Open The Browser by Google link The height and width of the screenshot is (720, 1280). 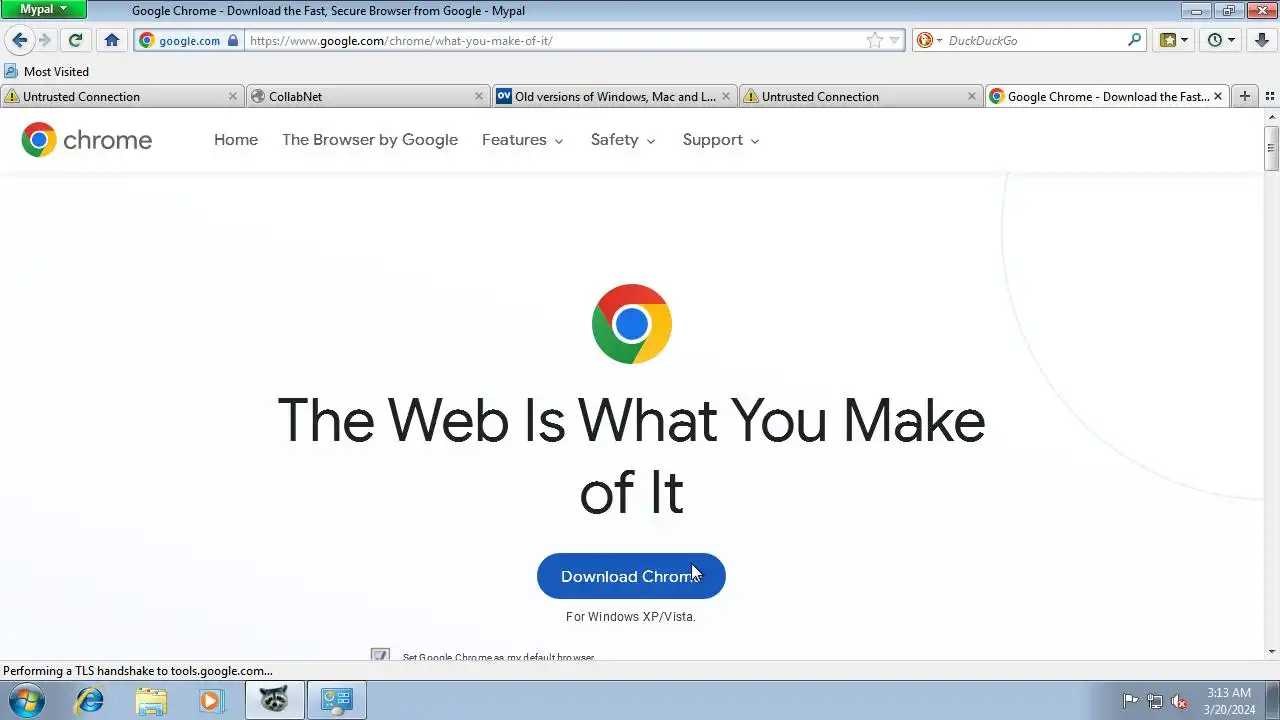click(370, 140)
